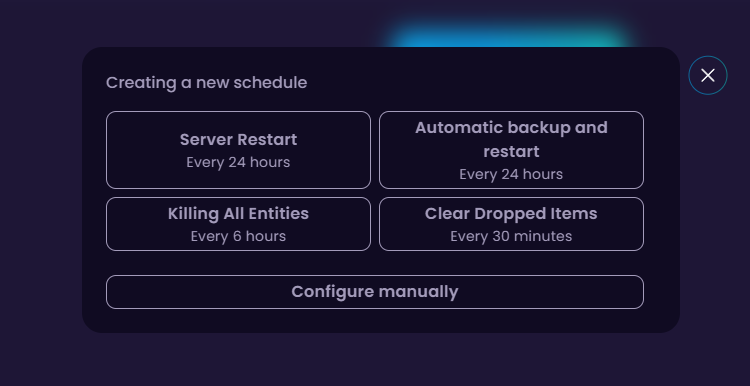The image size is (750, 386).
Task: Click "Every 24 hours" under Automatic backup
Action: 511,174
